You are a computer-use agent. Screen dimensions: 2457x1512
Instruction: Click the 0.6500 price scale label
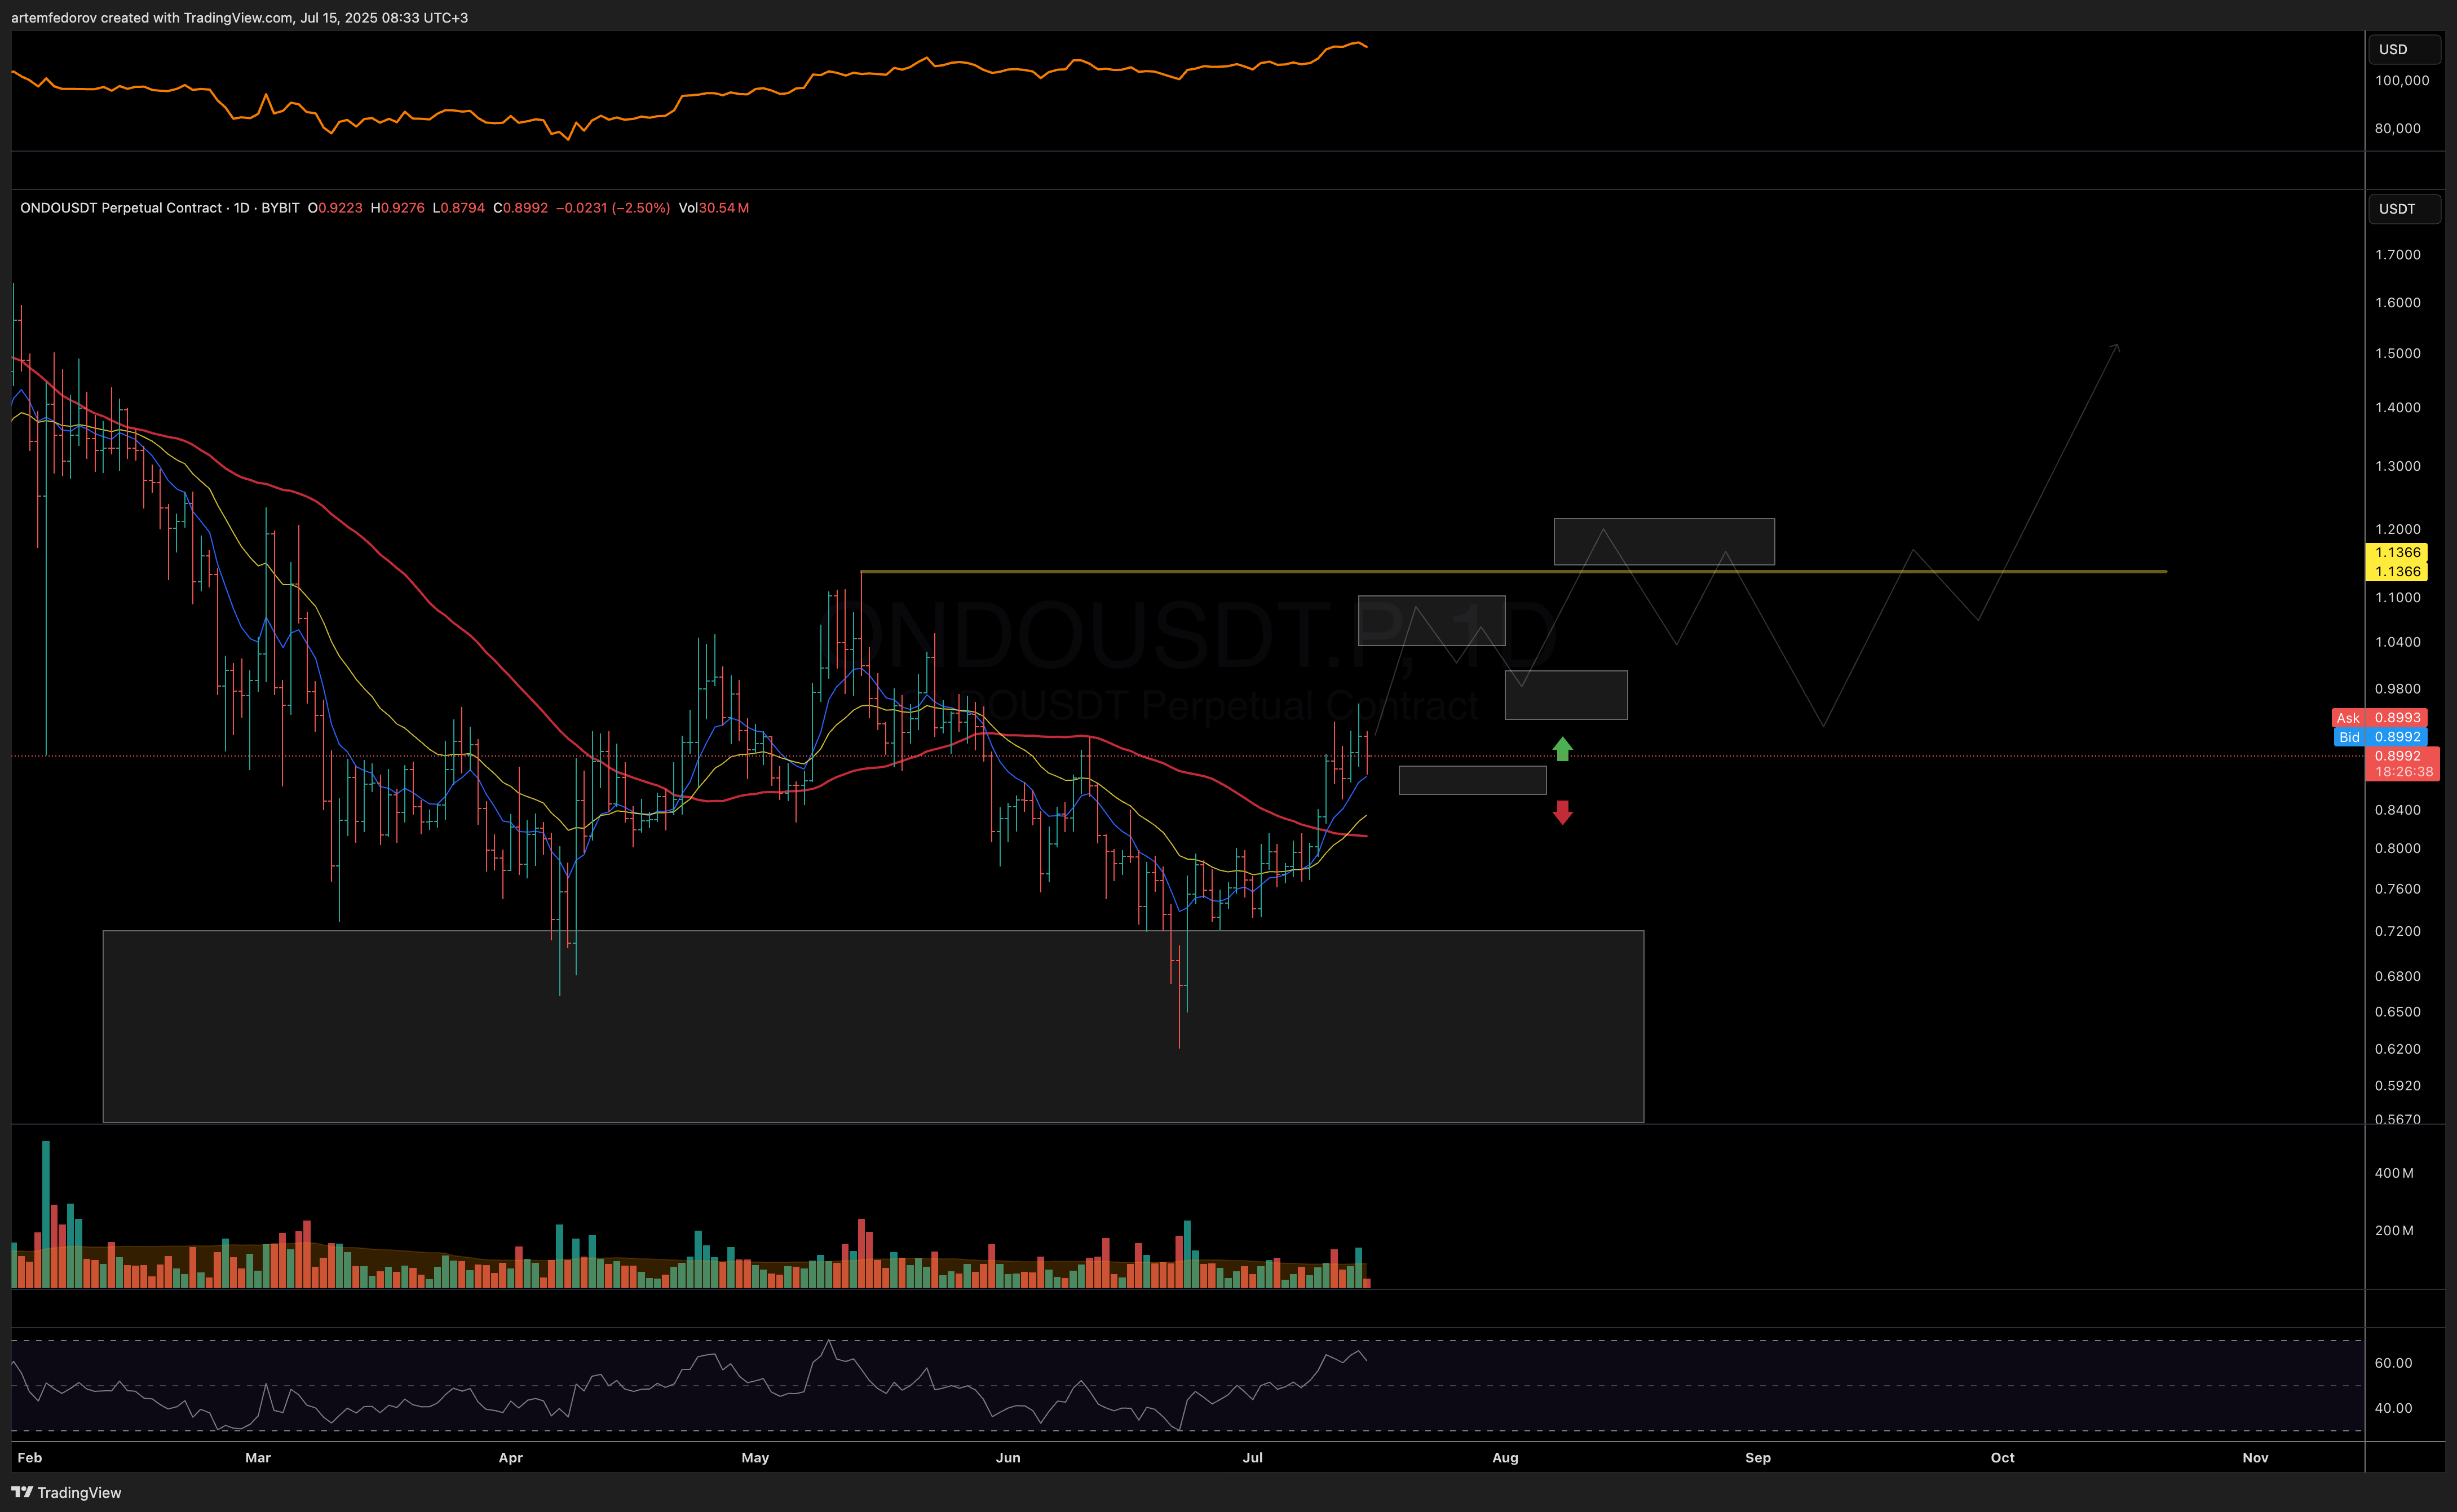pos(2398,1012)
